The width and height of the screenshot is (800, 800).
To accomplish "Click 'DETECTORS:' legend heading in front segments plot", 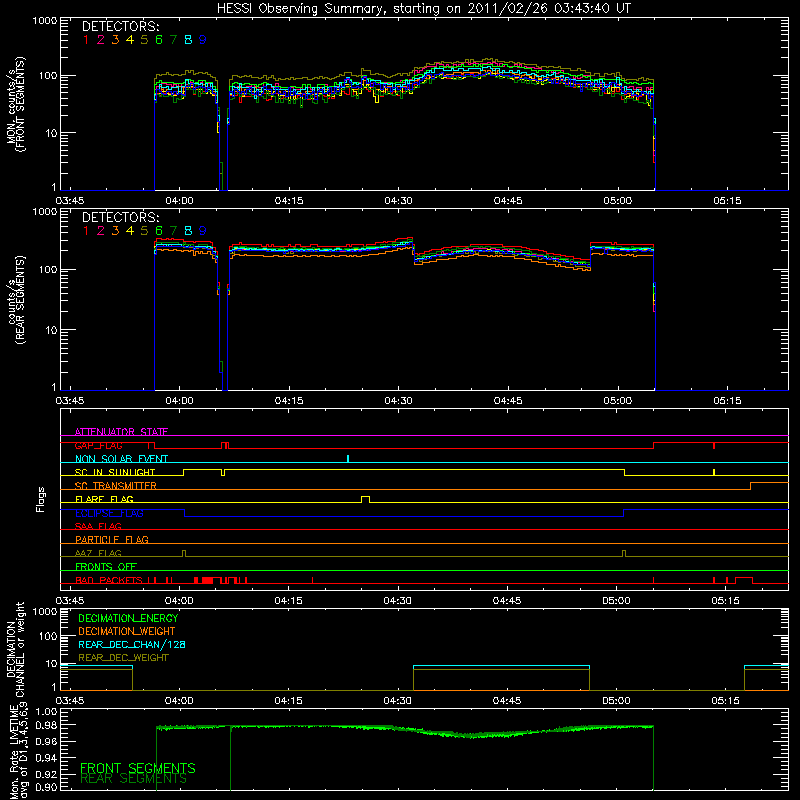I will click(120, 27).
